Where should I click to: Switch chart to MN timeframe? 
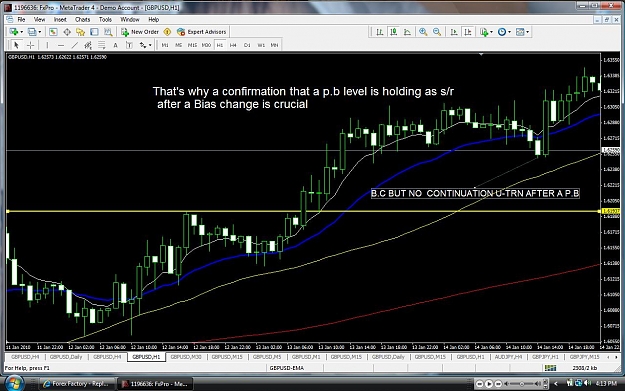click(274, 45)
